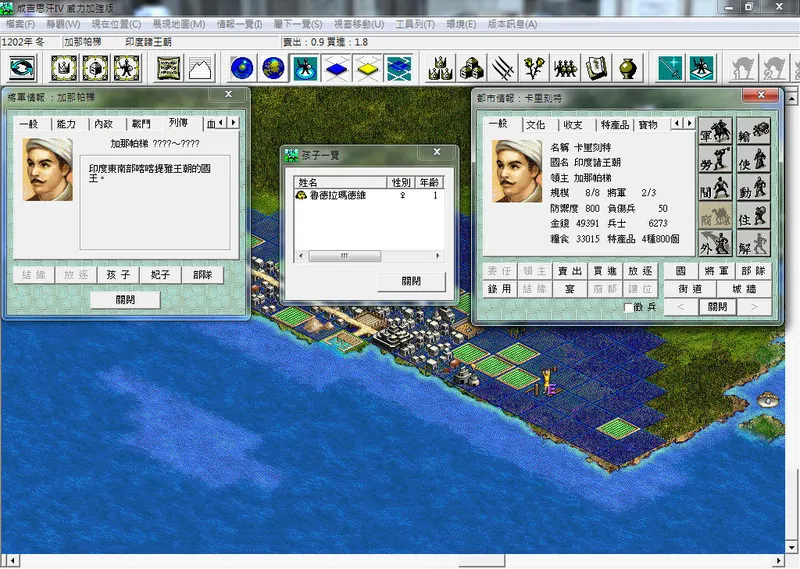
Task: Toggle the stacked teal tiles toolbar icon
Action: click(399, 68)
